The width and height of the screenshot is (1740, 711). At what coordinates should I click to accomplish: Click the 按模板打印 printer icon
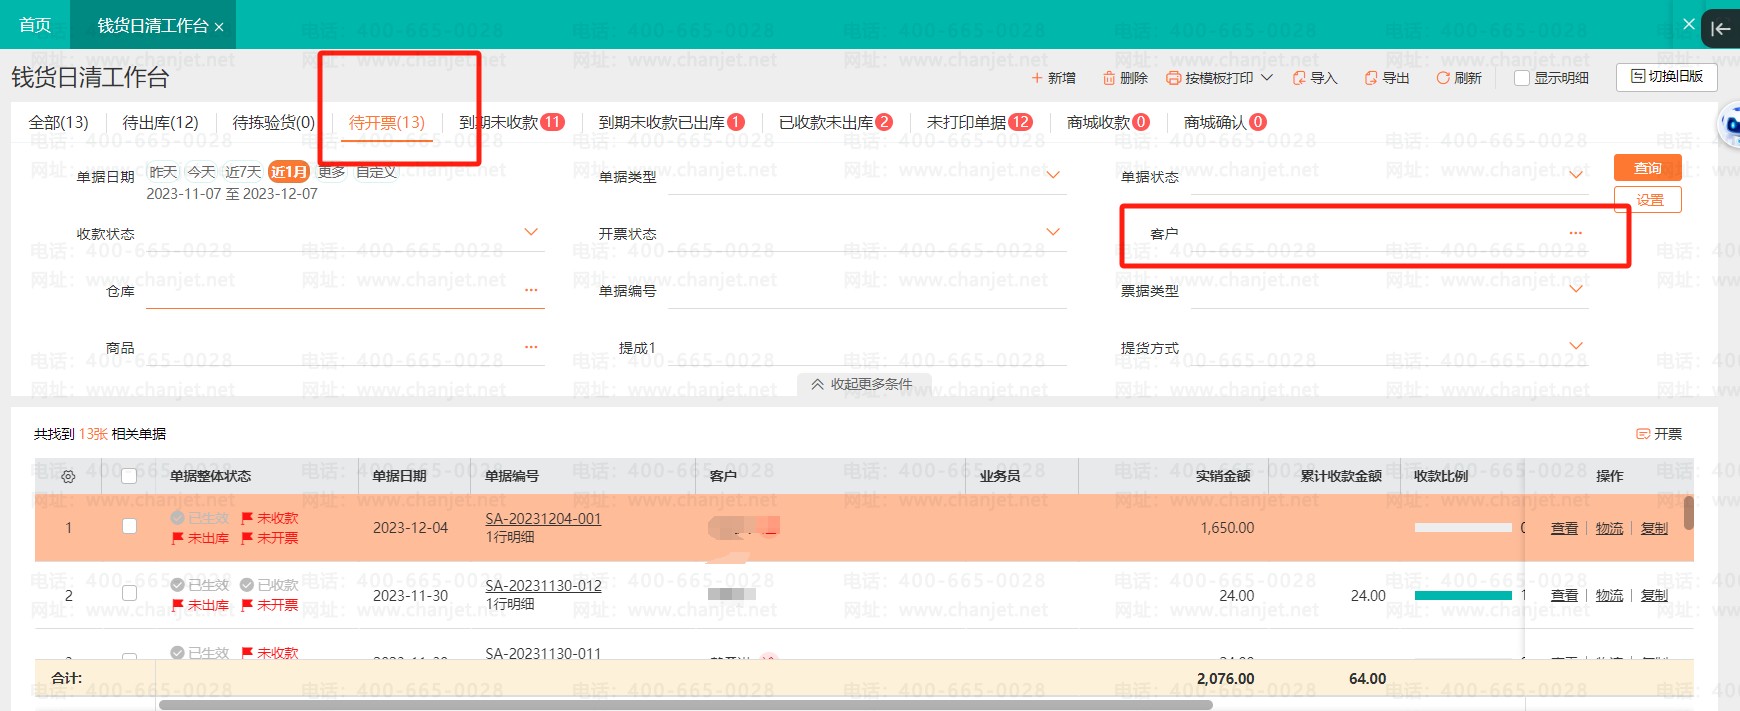[1174, 78]
